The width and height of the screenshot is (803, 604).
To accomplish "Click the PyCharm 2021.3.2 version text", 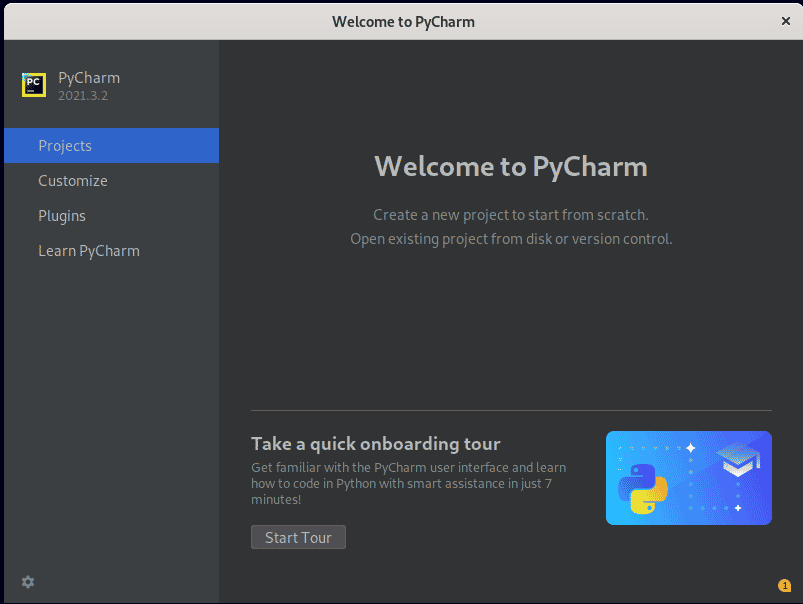I will (83, 96).
